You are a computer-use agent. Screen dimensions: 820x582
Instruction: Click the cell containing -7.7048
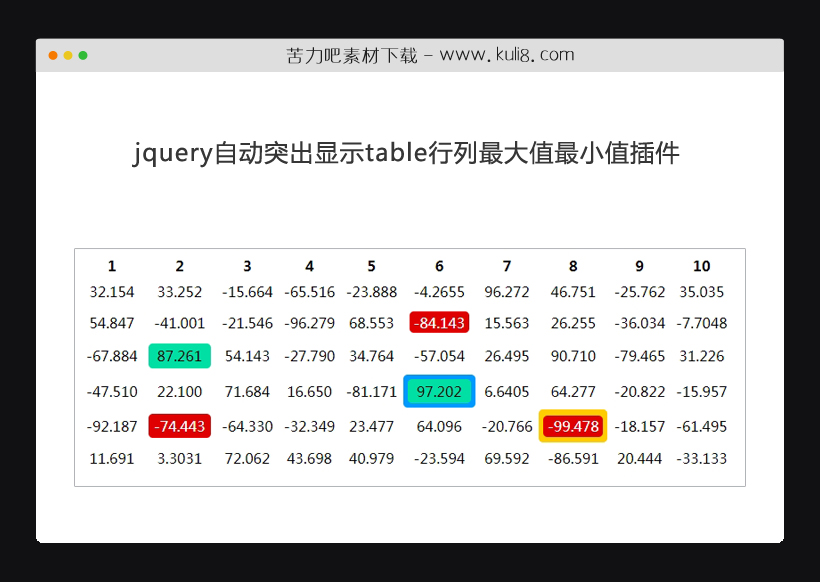click(x=701, y=322)
